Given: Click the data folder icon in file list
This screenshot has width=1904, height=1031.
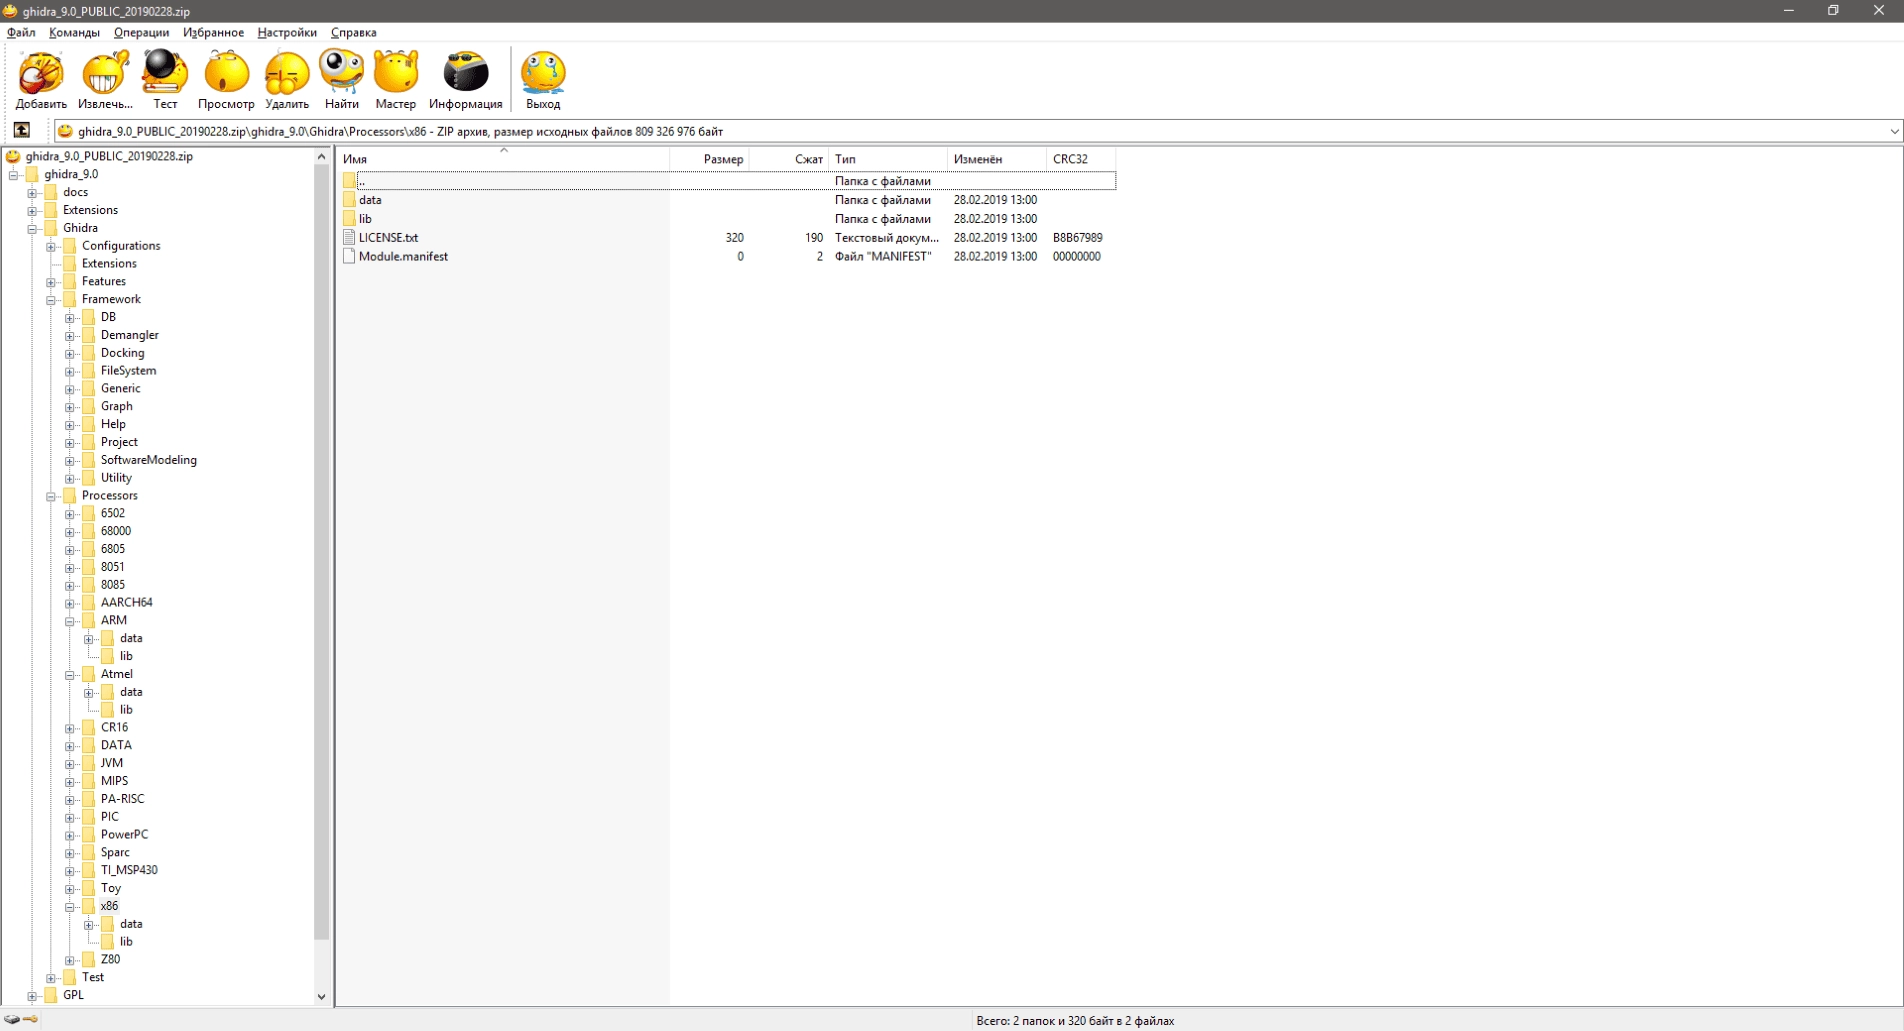Looking at the screenshot, I should (349, 199).
